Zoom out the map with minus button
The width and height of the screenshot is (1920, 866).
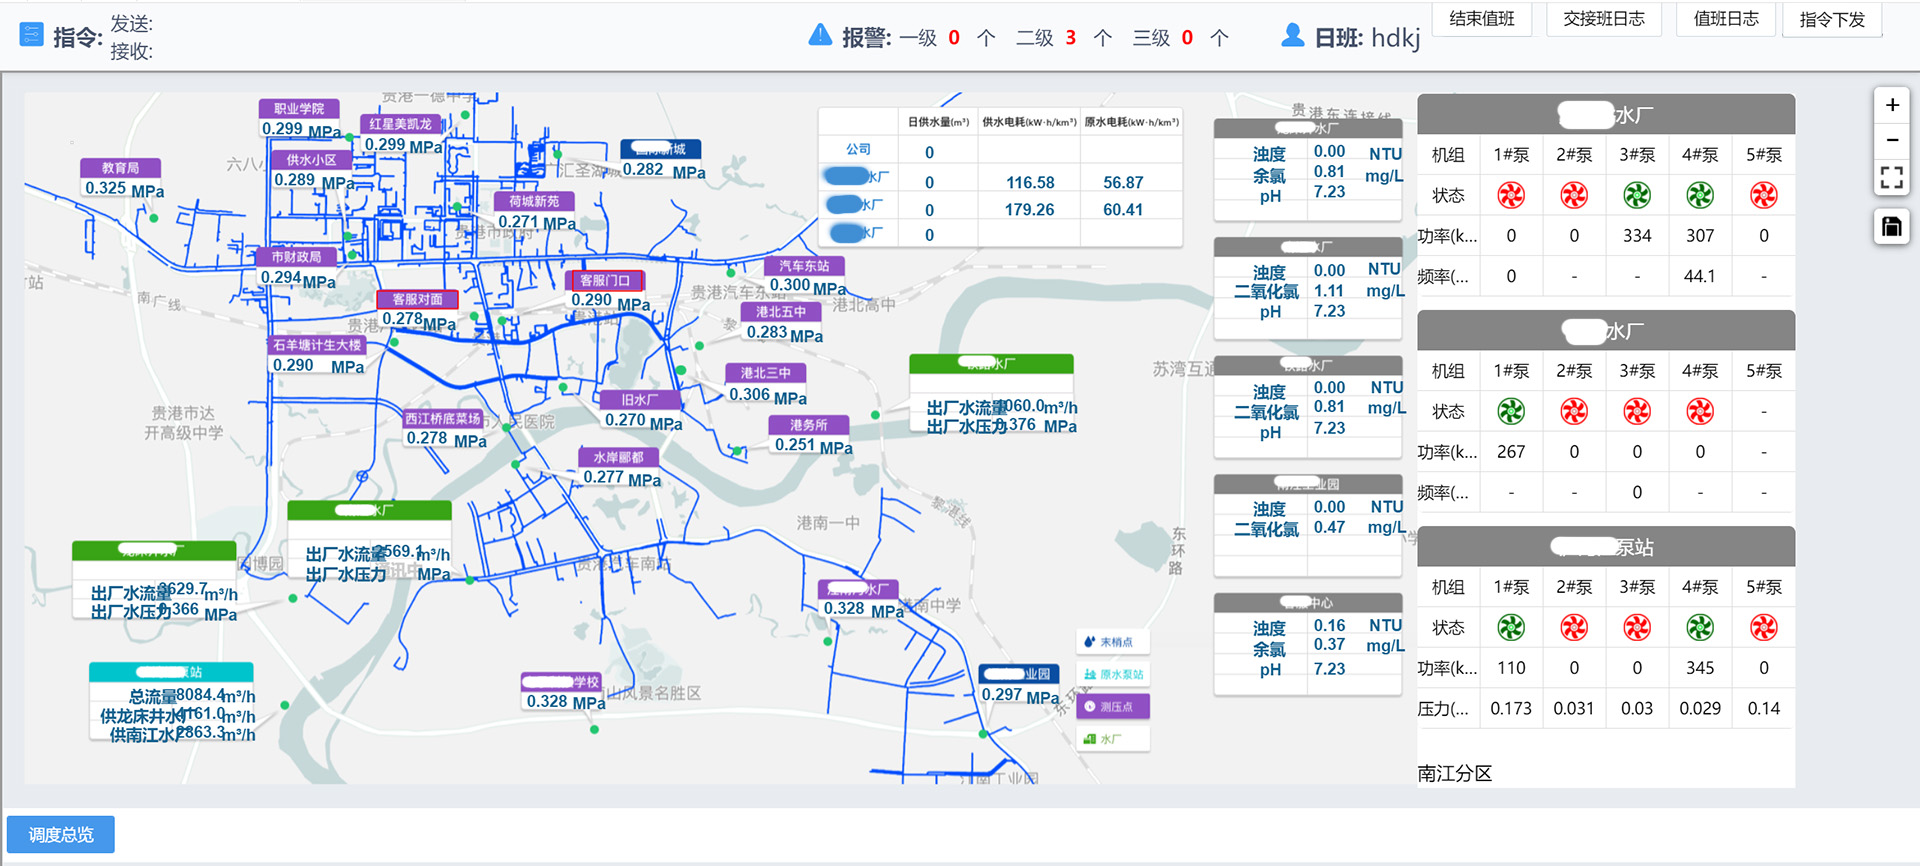(1891, 141)
